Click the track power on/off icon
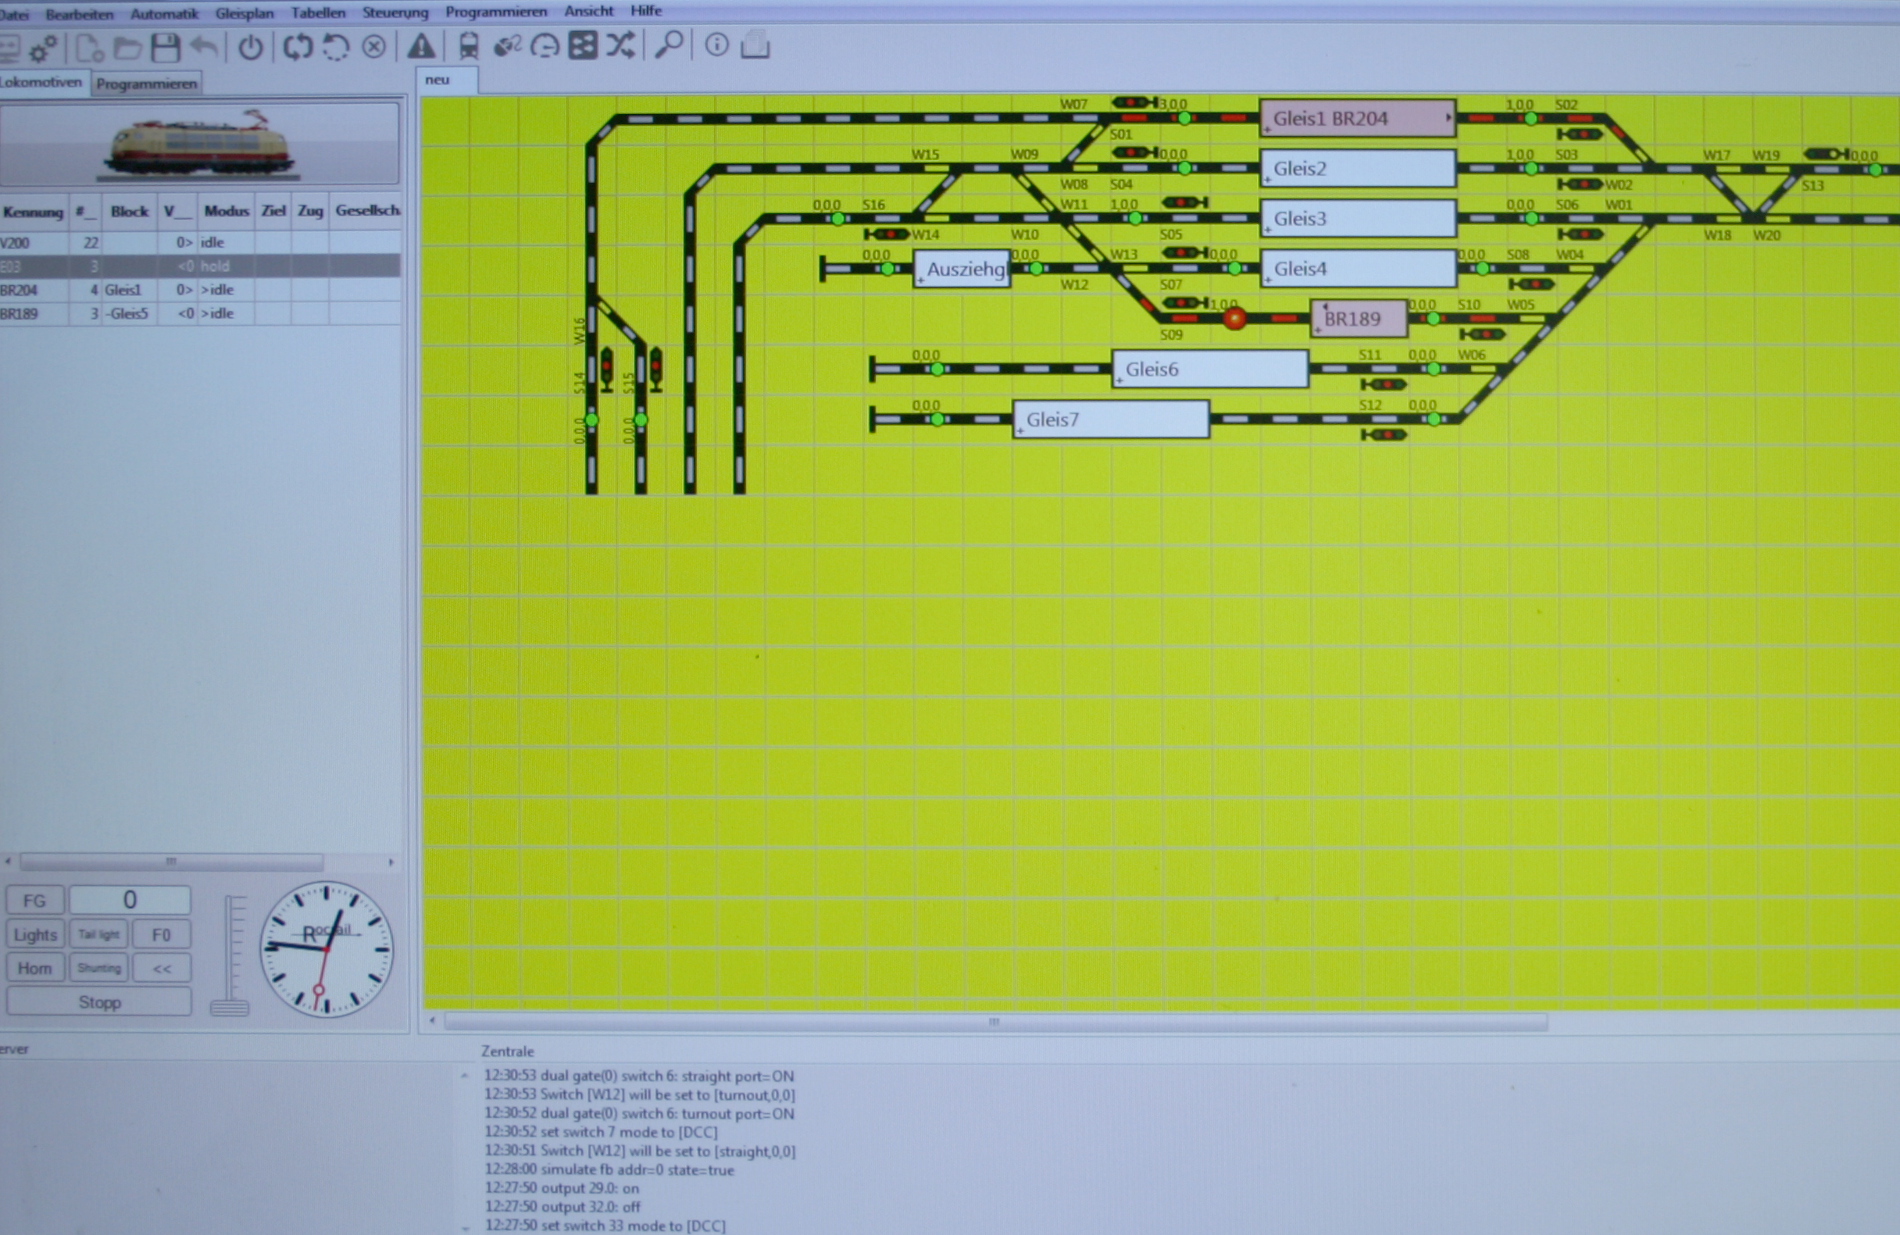 click(250, 47)
